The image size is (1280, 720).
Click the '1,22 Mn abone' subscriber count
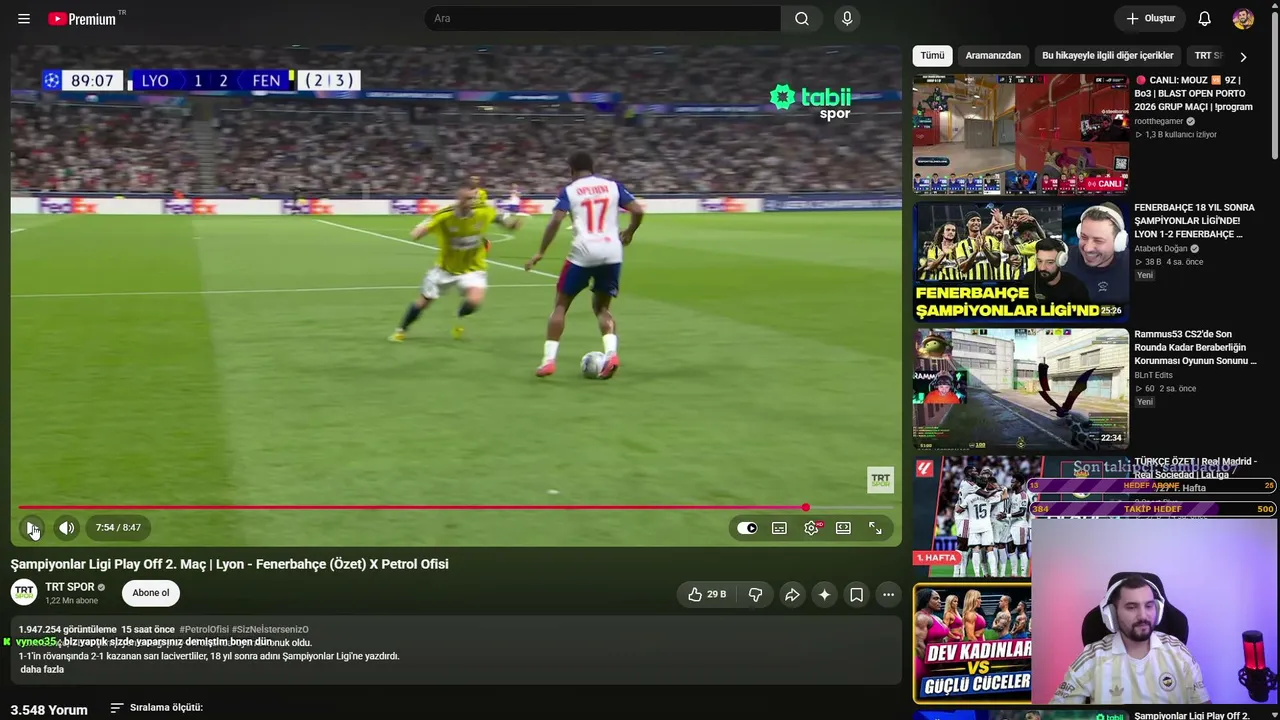[72, 601]
